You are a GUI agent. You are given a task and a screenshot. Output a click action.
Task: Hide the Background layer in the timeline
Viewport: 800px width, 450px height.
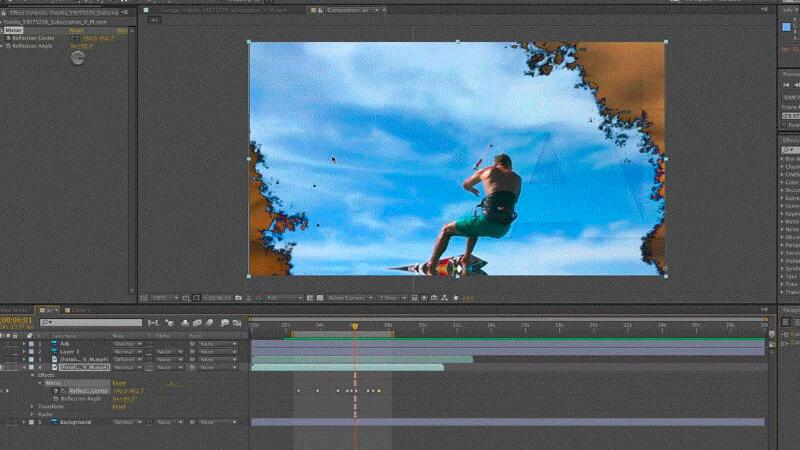pyautogui.click(x=4, y=422)
